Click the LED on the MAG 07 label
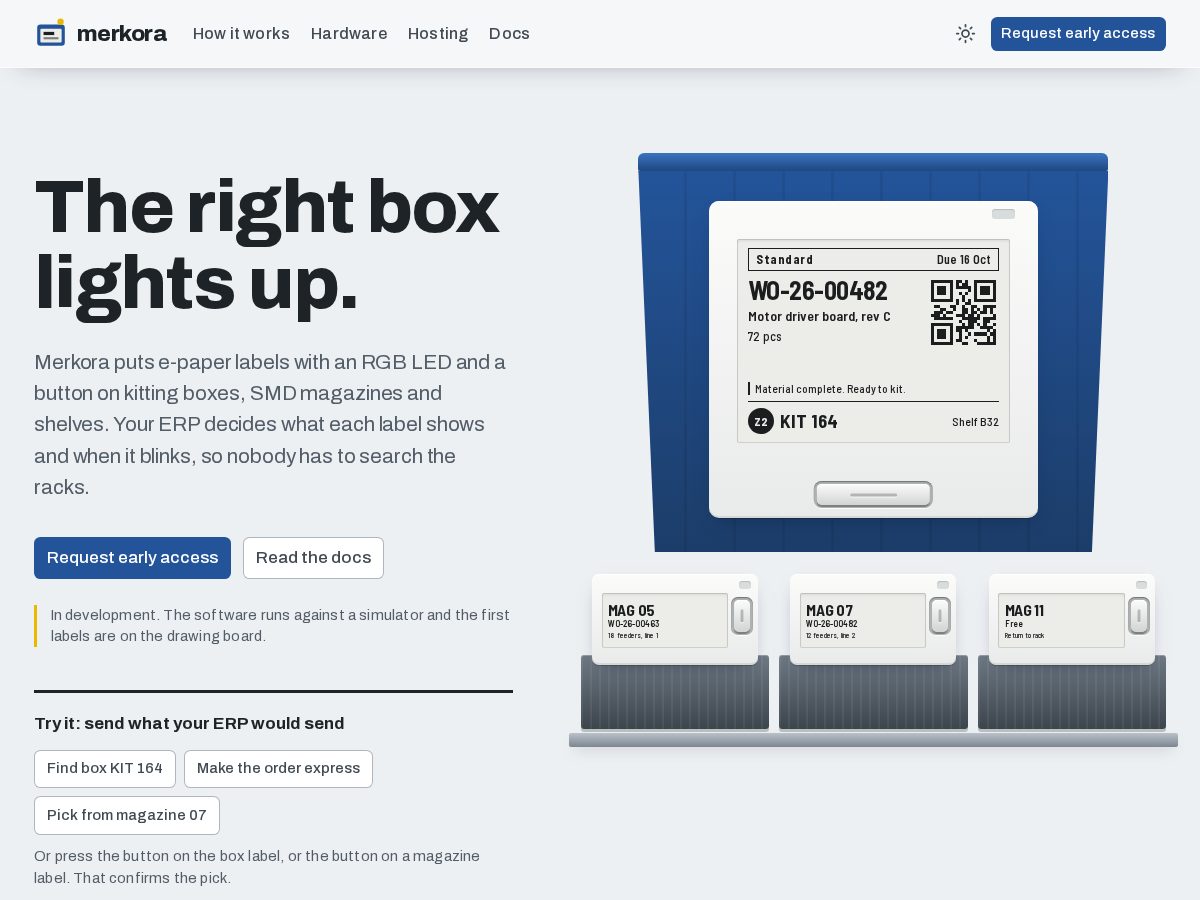 943,585
